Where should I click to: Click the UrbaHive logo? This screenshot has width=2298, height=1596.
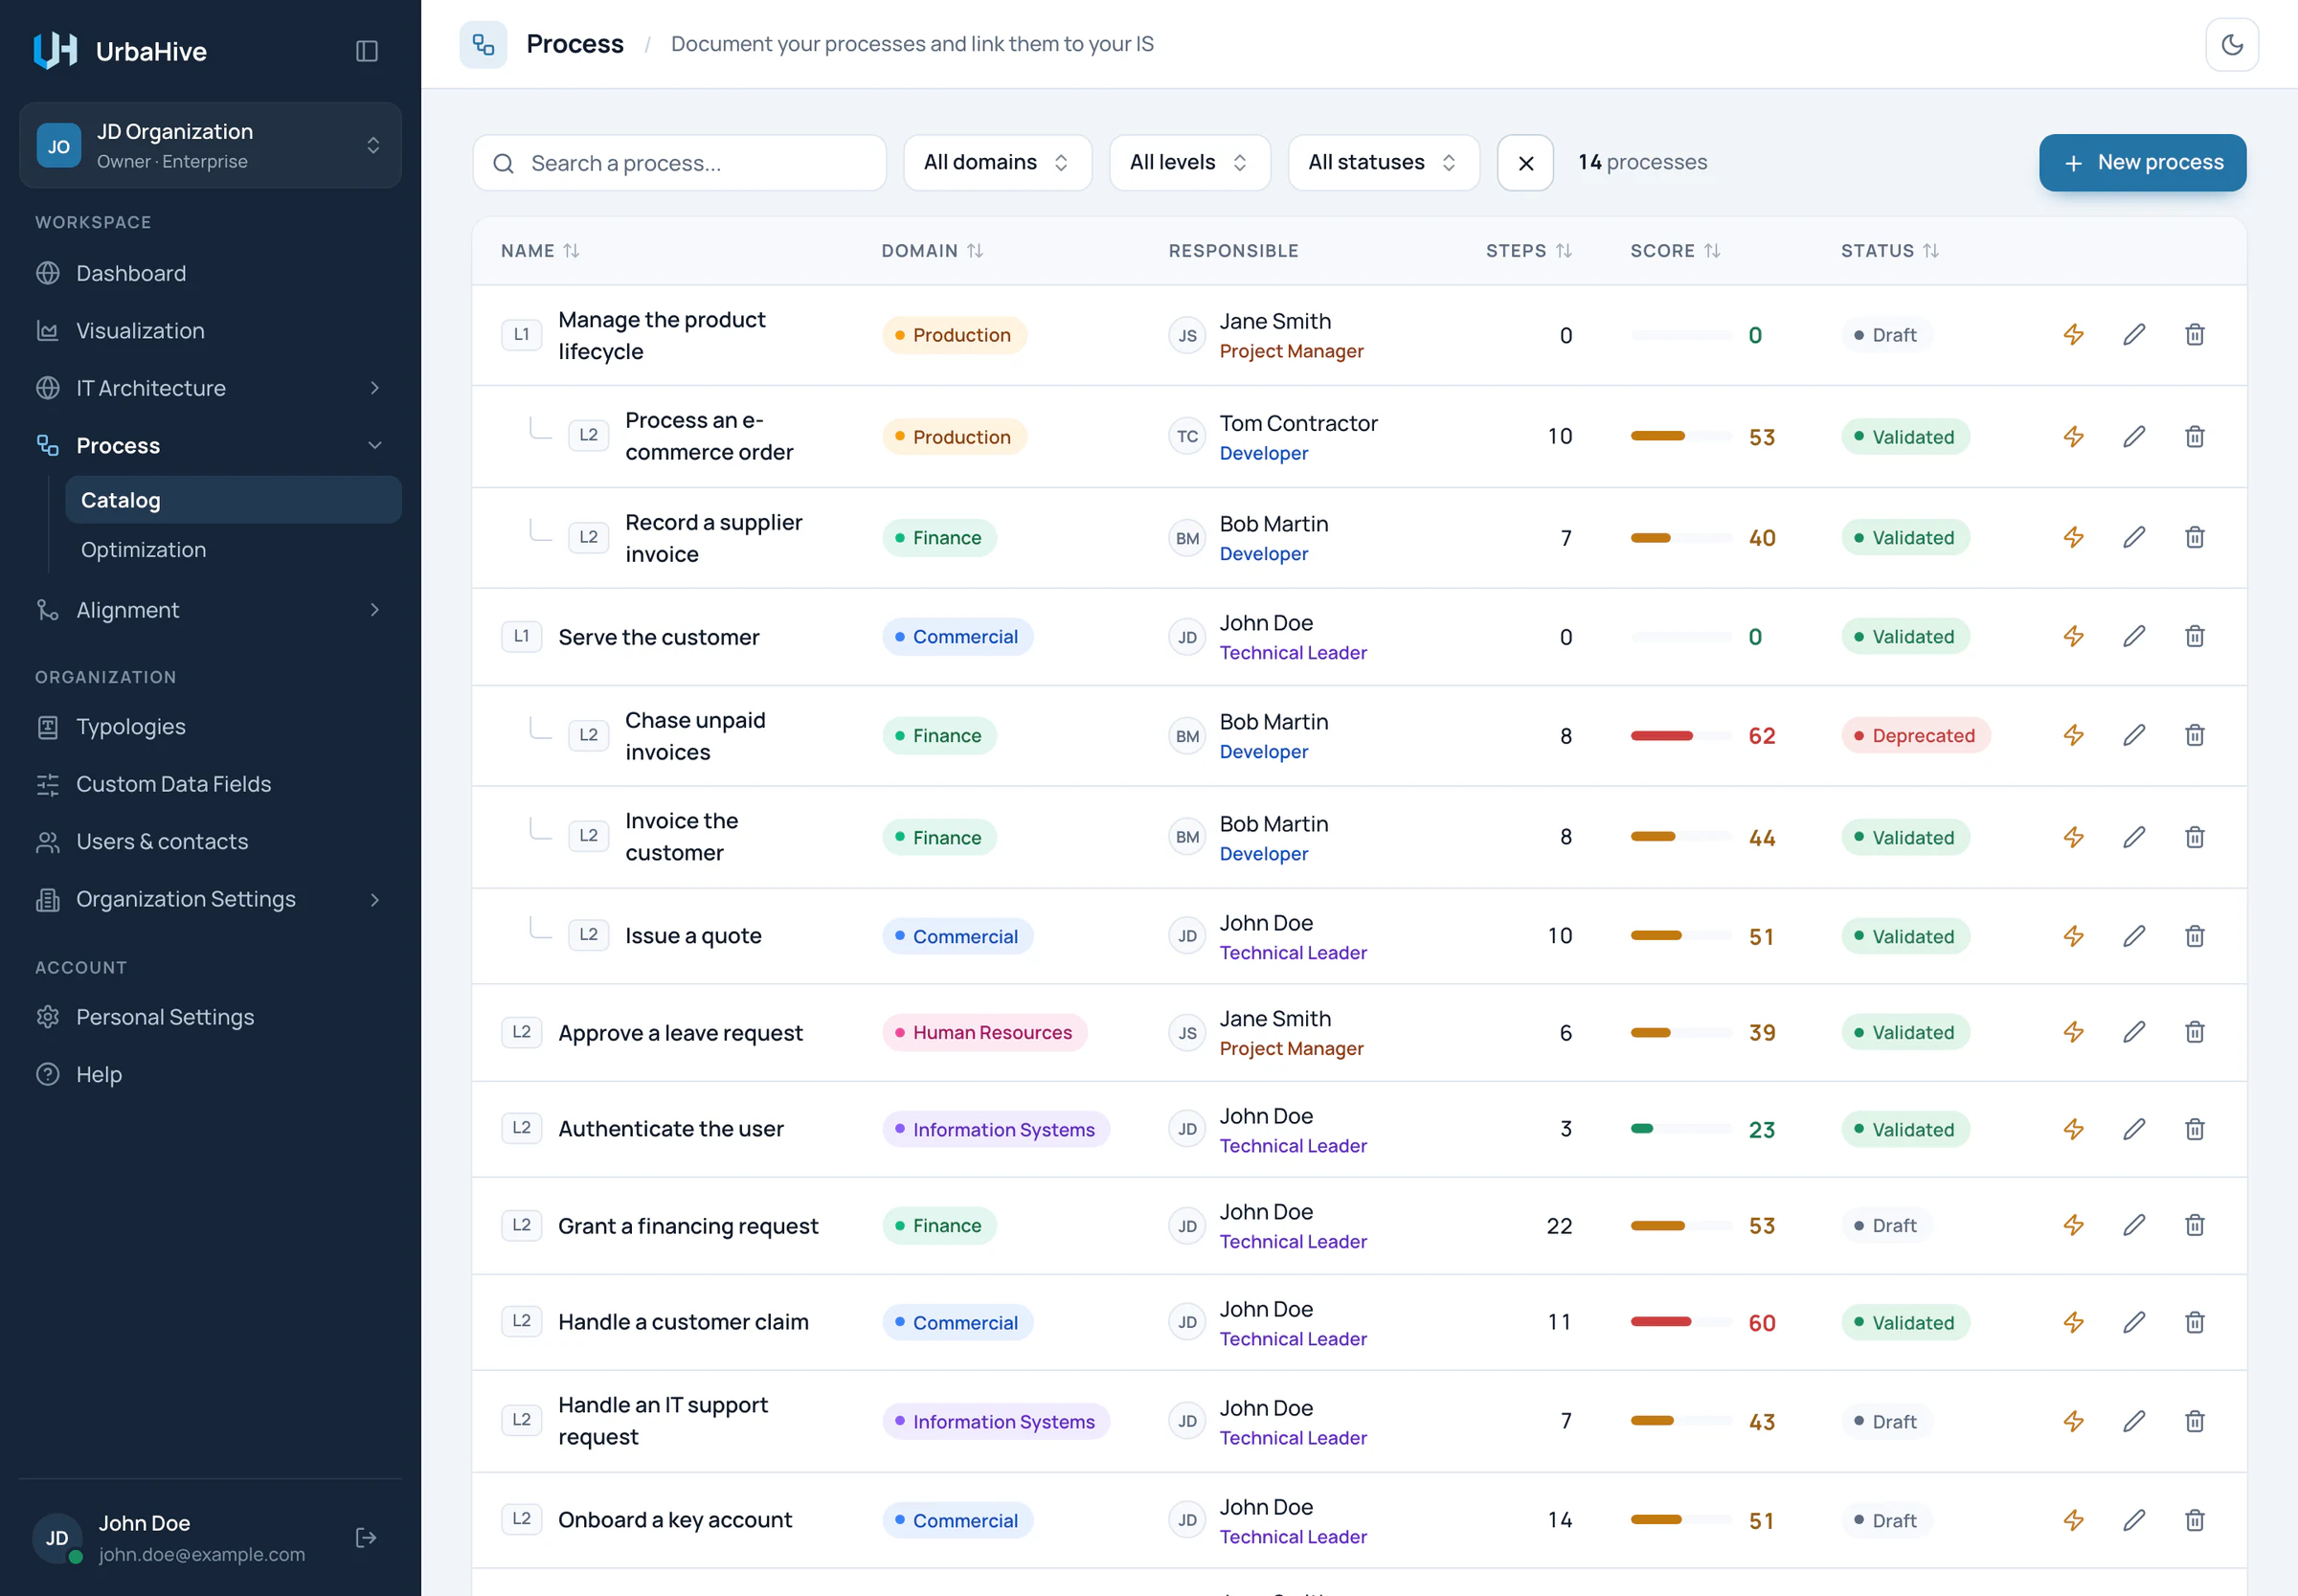coord(55,51)
